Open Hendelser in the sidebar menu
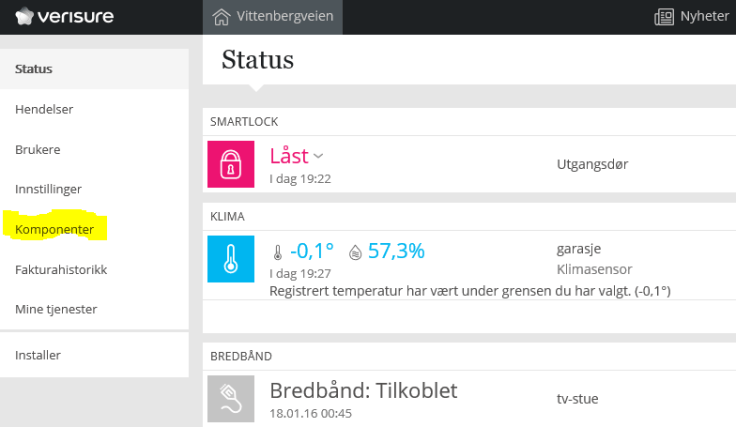 click(x=44, y=109)
